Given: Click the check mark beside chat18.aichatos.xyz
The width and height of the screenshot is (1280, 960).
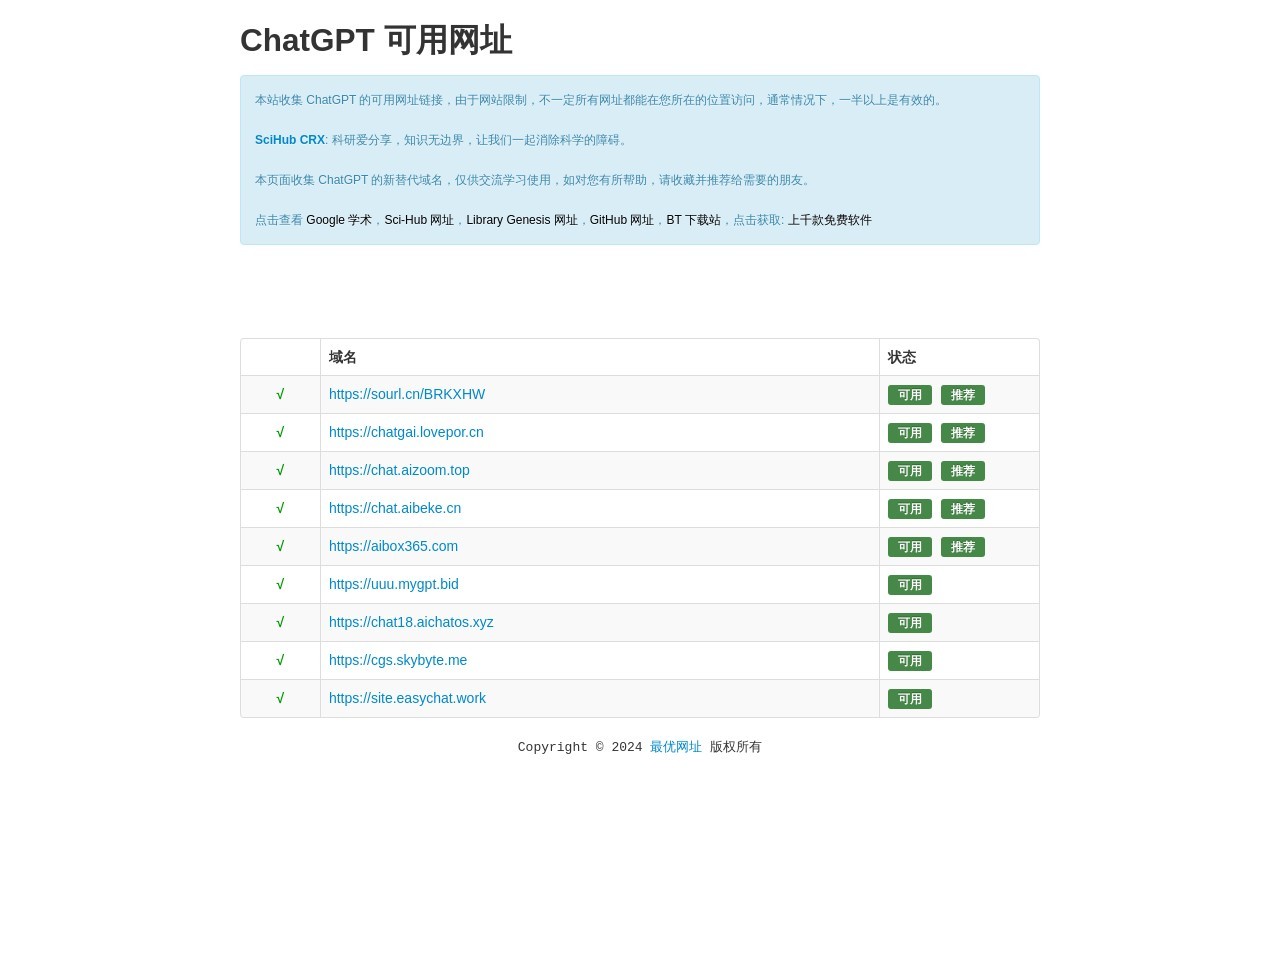Looking at the screenshot, I should click(280, 622).
